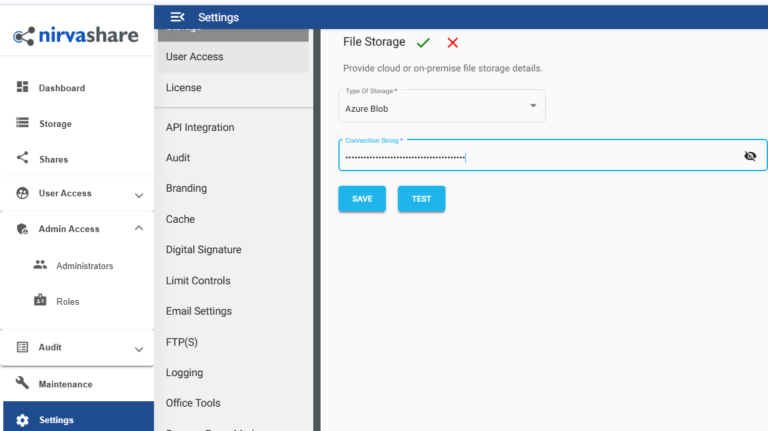Viewport: 768px width, 431px height.
Task: Expand the Audit sidebar chevron
Action: [139, 349]
